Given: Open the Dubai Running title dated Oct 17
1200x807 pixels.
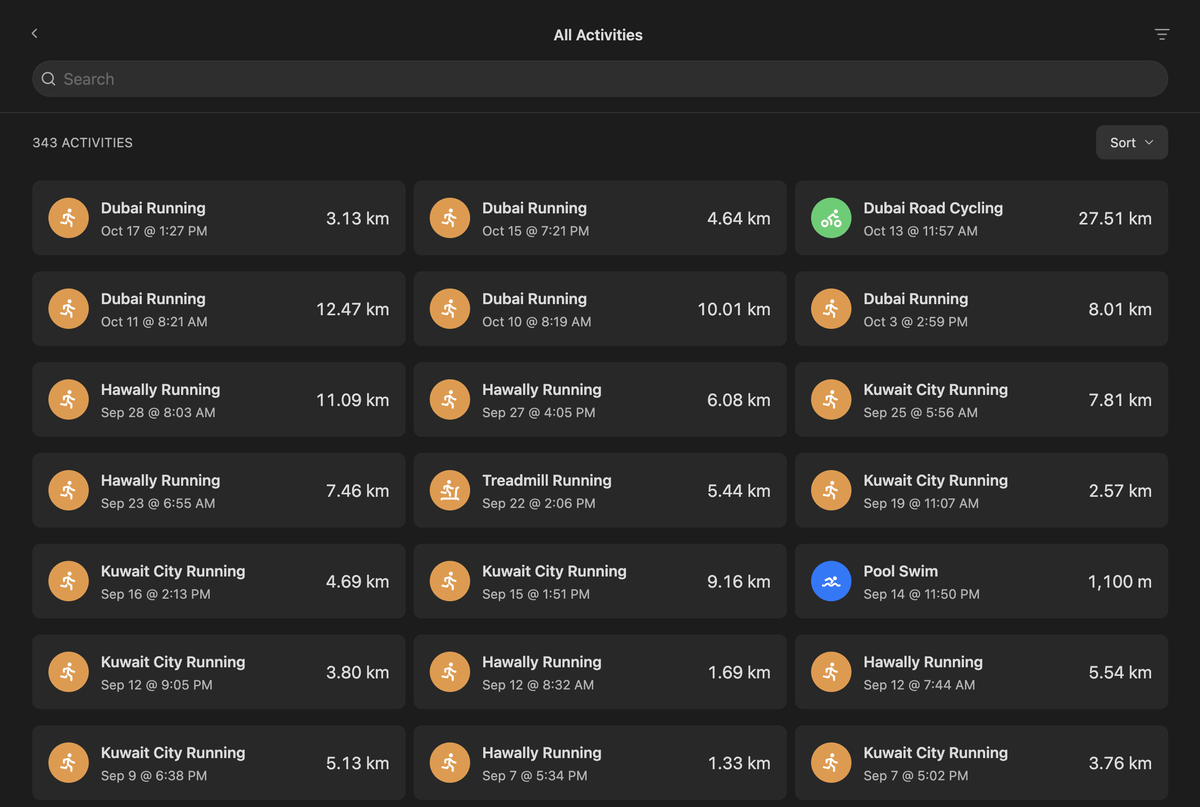Looking at the screenshot, I should tap(153, 208).
